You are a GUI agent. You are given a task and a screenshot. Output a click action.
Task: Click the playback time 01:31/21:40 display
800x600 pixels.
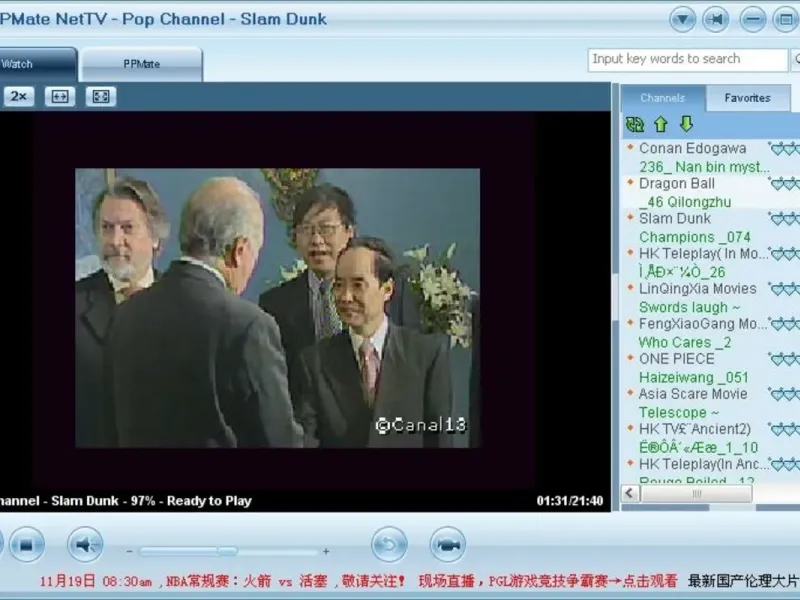569,501
